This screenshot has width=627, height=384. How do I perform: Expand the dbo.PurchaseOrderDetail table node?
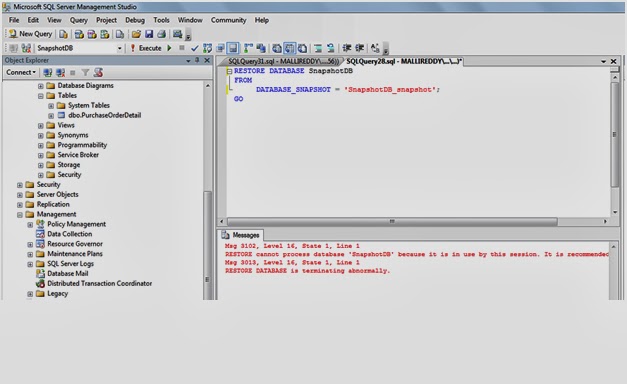[x=51, y=116]
